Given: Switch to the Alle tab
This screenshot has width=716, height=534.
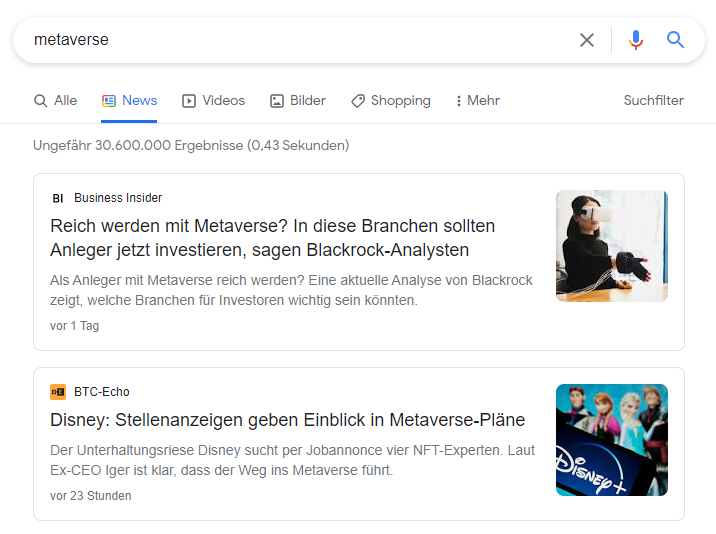Looking at the screenshot, I should click(56, 100).
